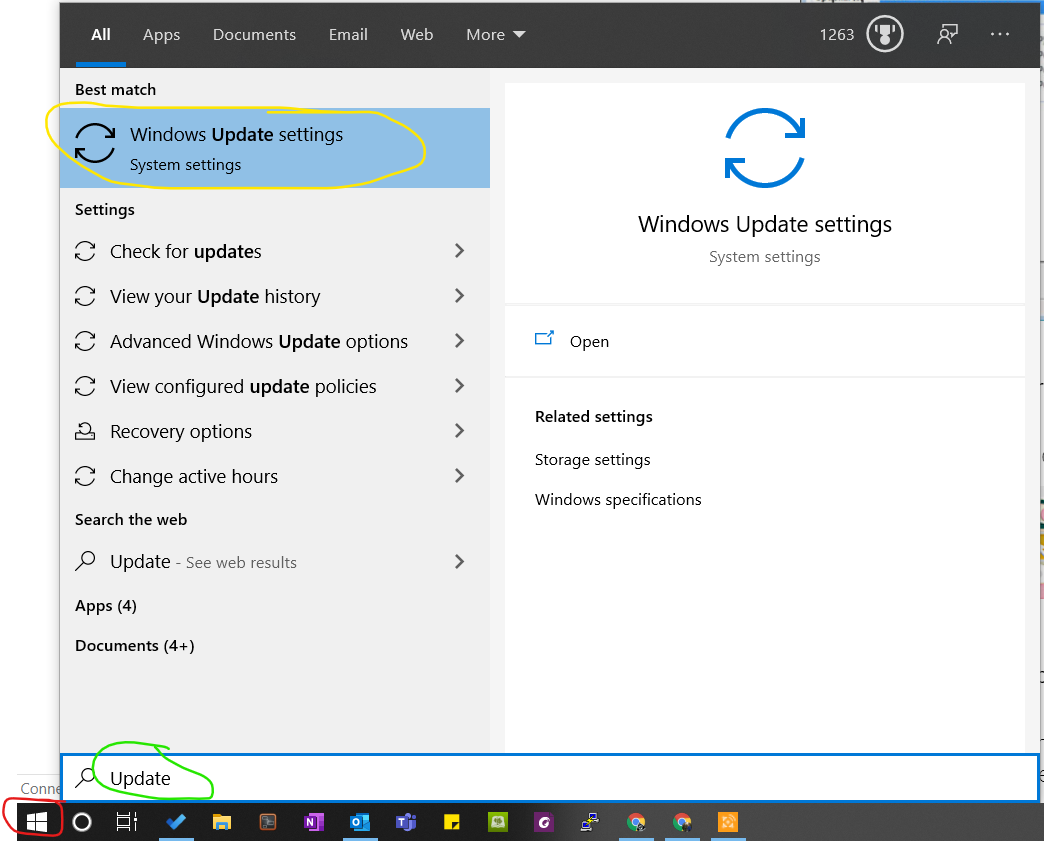Image resolution: width=1044 pixels, height=841 pixels.
Task: Select View configured update policies result
Action: click(274, 386)
